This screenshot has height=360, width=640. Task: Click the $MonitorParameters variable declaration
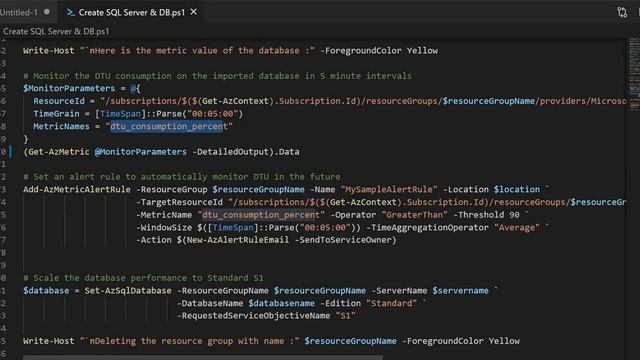click(x=69, y=88)
